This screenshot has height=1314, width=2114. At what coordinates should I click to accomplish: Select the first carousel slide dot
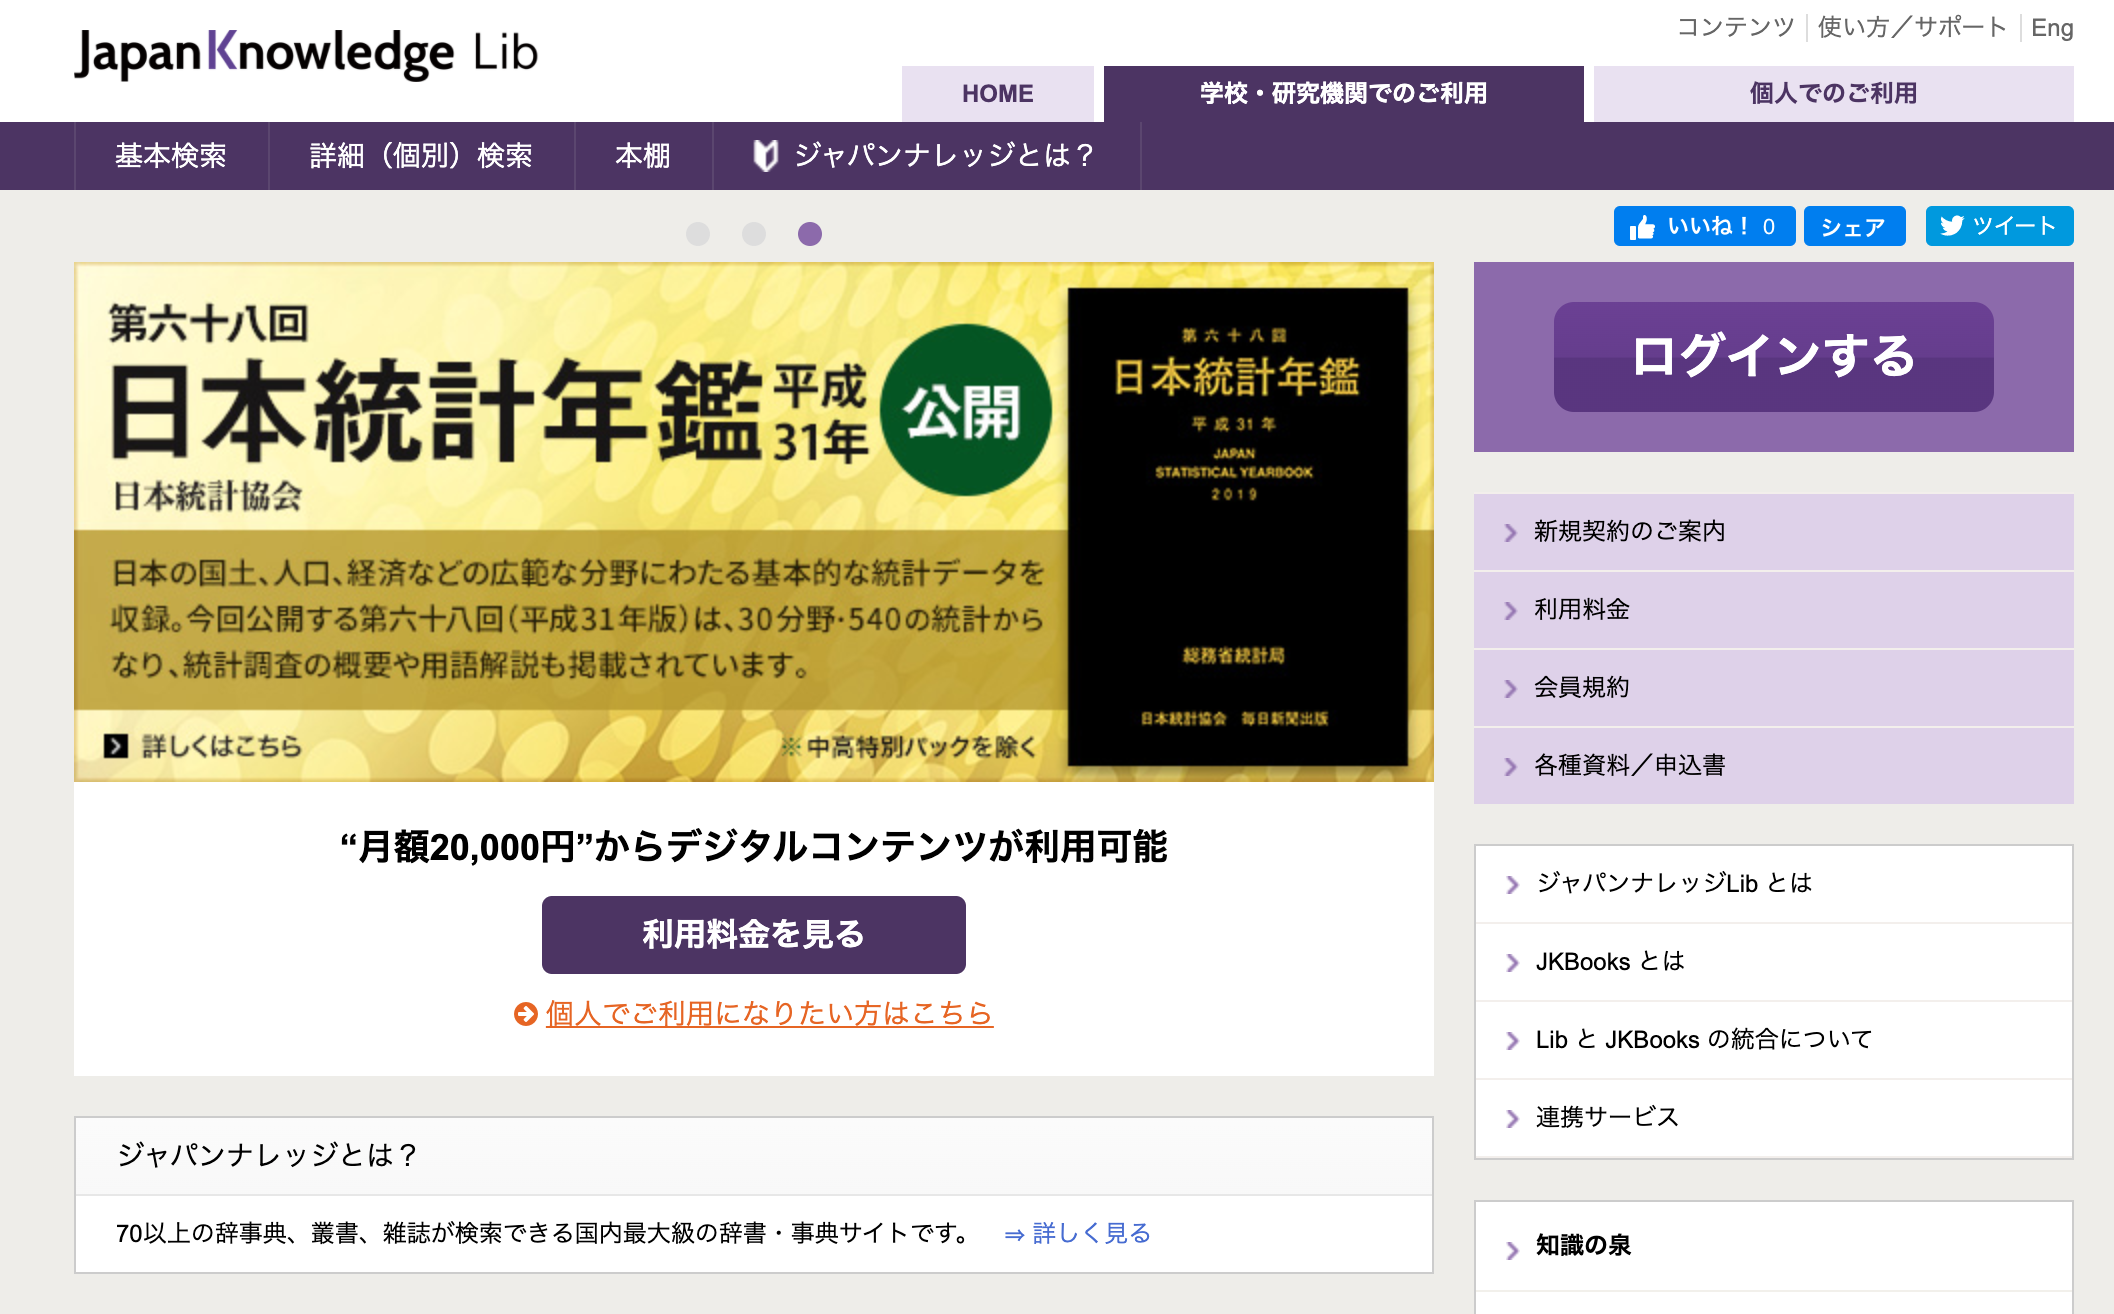point(698,234)
